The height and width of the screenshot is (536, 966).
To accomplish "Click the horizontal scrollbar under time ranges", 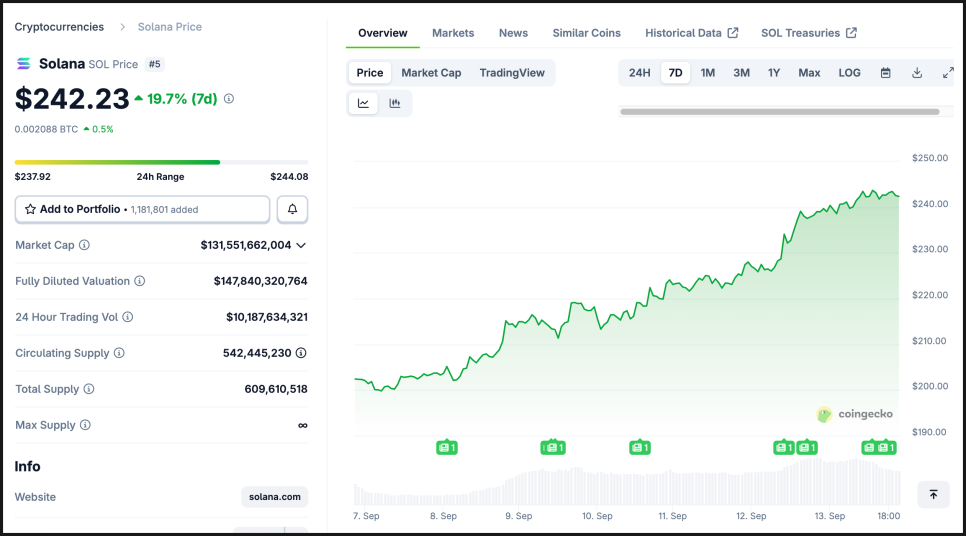I will point(780,112).
